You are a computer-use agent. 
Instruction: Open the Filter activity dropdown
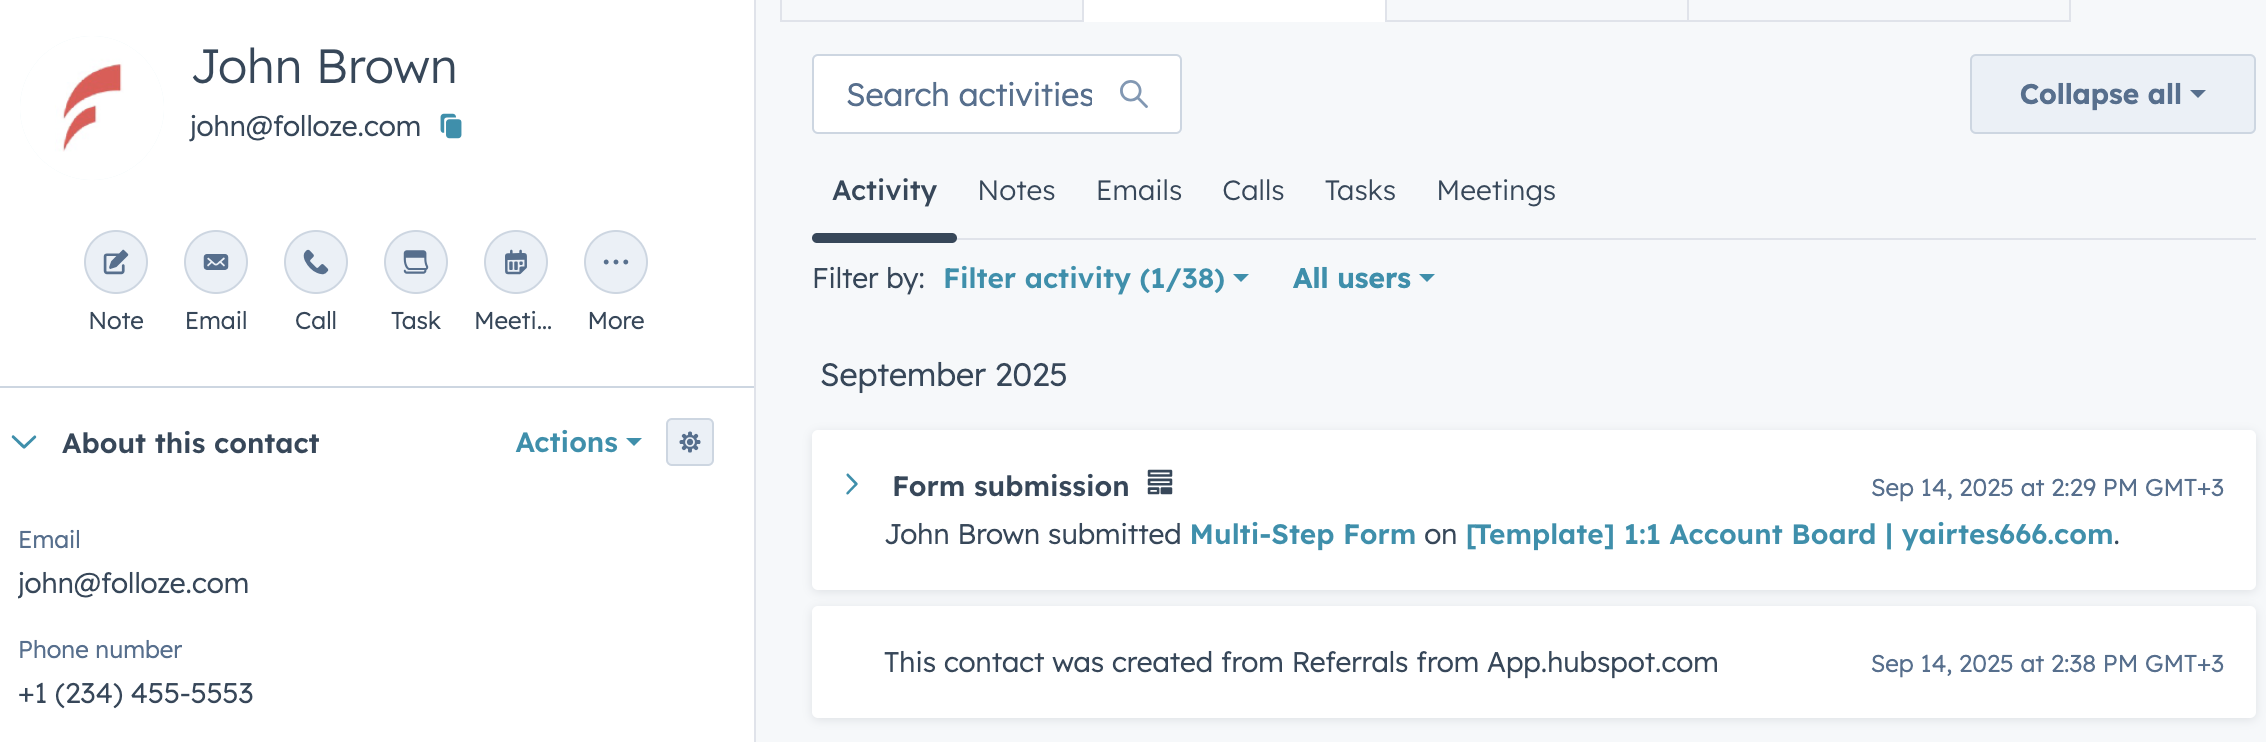pyautogui.click(x=1096, y=278)
